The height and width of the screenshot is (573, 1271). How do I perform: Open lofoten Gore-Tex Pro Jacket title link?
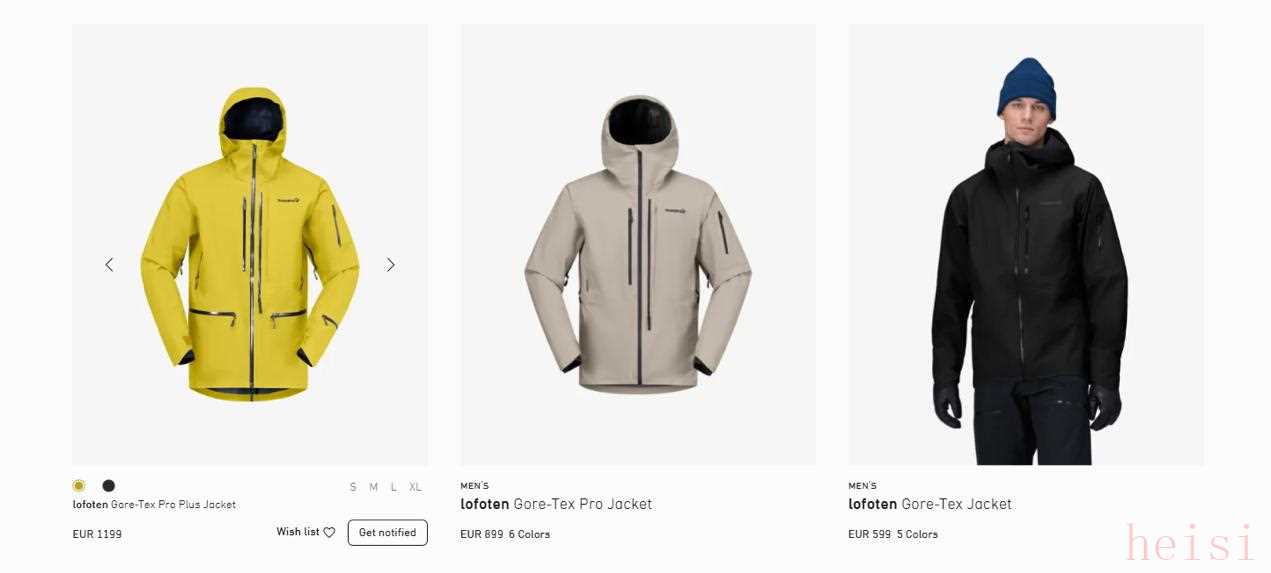tap(556, 504)
